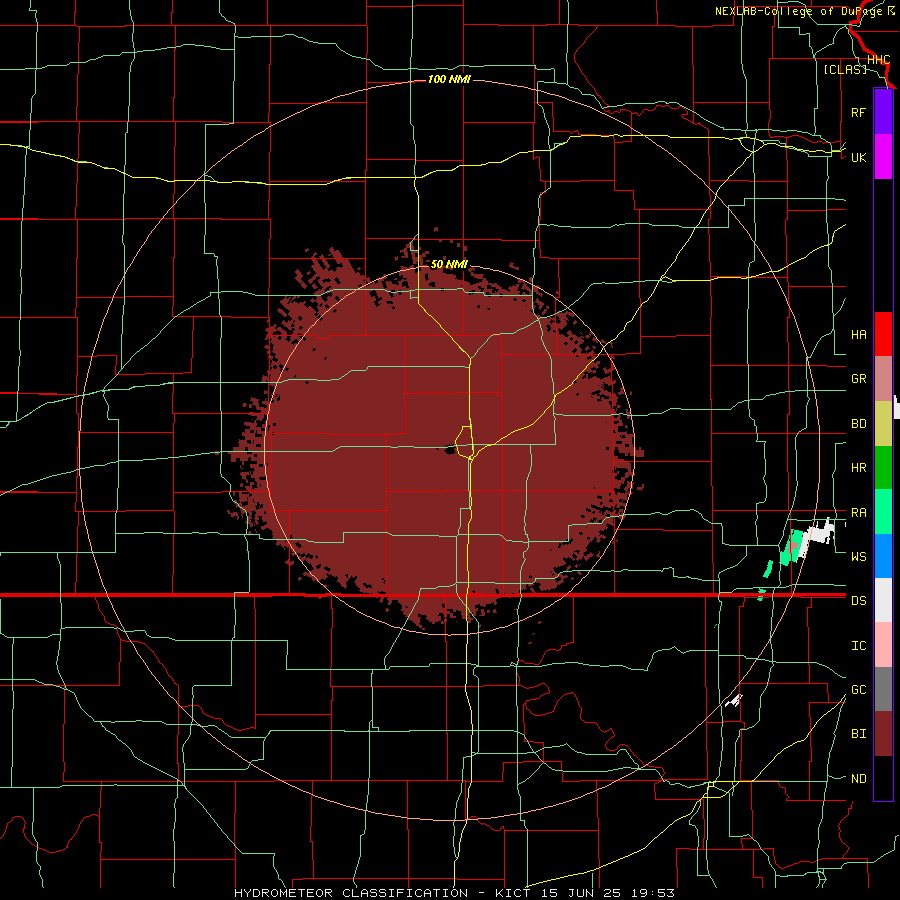Click the IC legend label
The height and width of the screenshot is (900, 900).
click(x=858, y=646)
